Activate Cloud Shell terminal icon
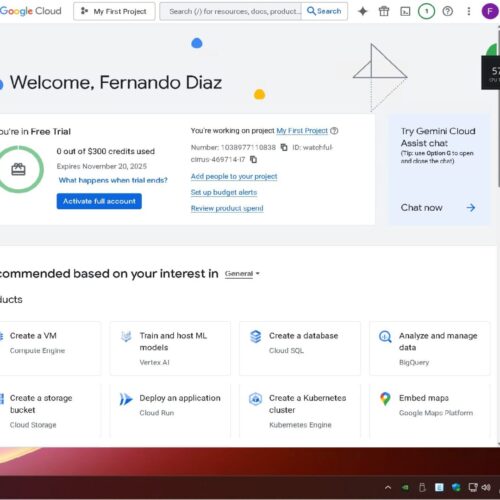 pyautogui.click(x=405, y=12)
